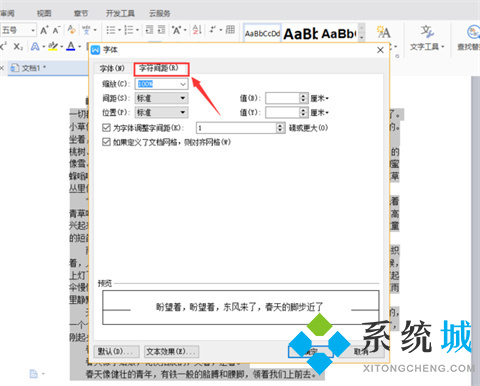Image resolution: width=480 pixels, height=386 pixels.
Task: Click the increase indent icon
Action: click(161, 30)
